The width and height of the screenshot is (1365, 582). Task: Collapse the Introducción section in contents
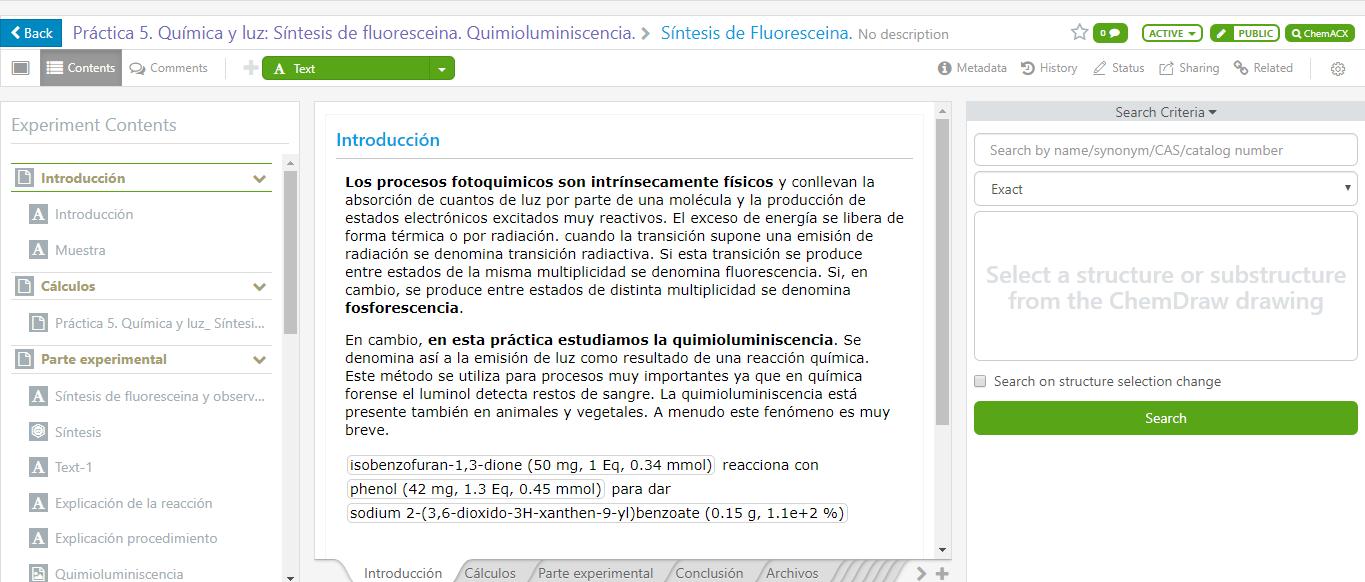[260, 179]
